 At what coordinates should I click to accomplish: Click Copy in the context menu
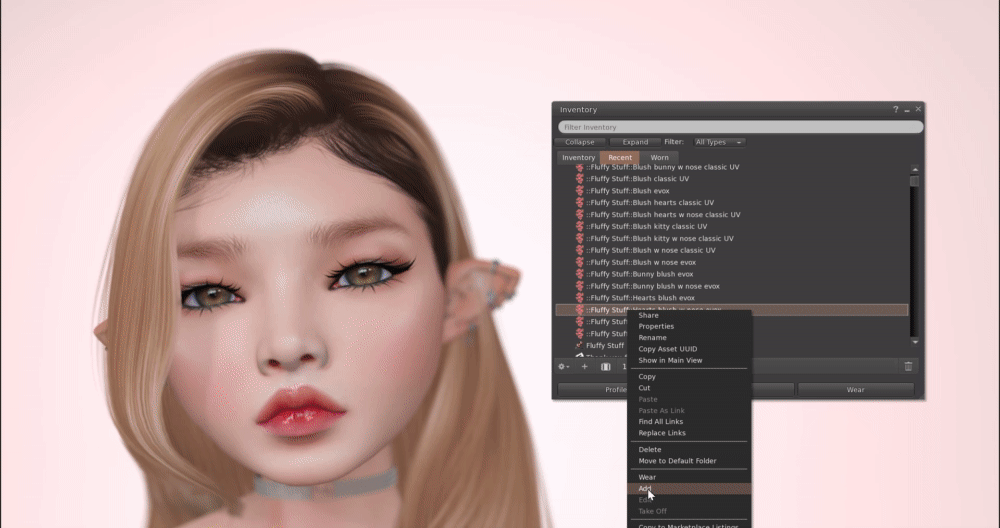(647, 377)
